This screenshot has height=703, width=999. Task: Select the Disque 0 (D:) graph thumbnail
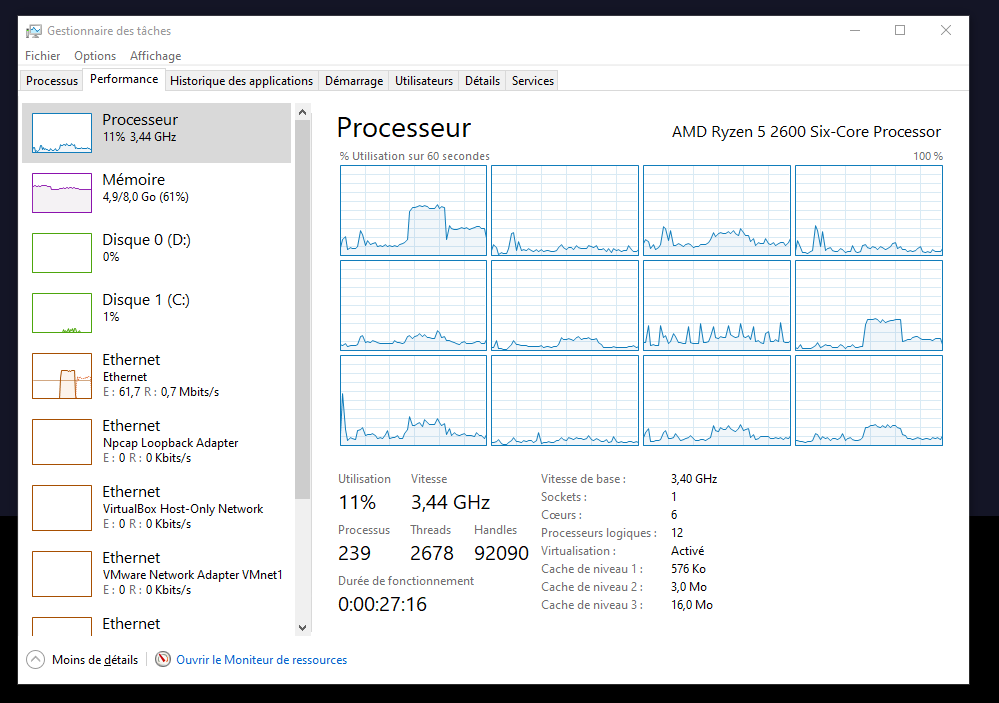[62, 252]
